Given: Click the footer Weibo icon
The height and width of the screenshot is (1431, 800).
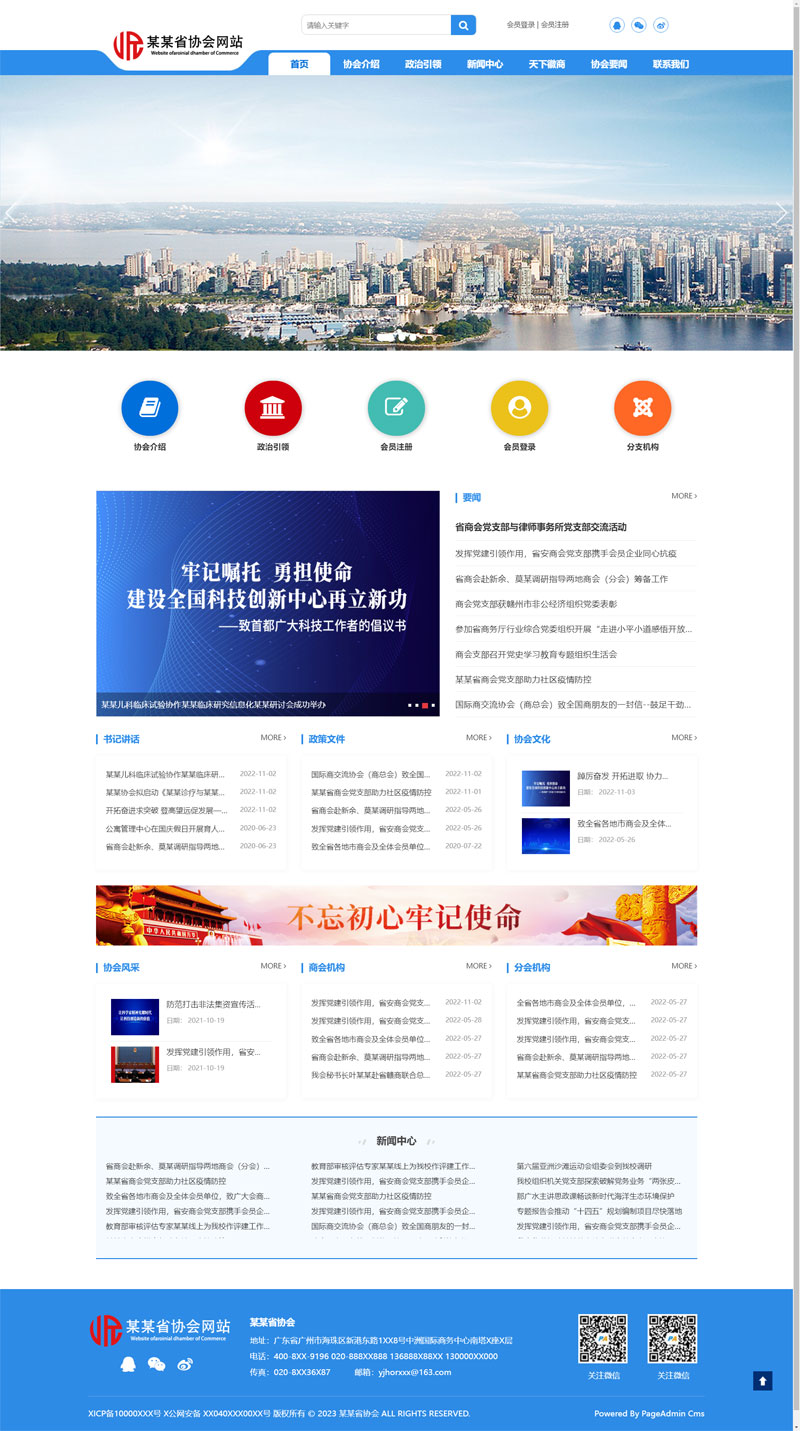Looking at the screenshot, I should (x=184, y=1364).
